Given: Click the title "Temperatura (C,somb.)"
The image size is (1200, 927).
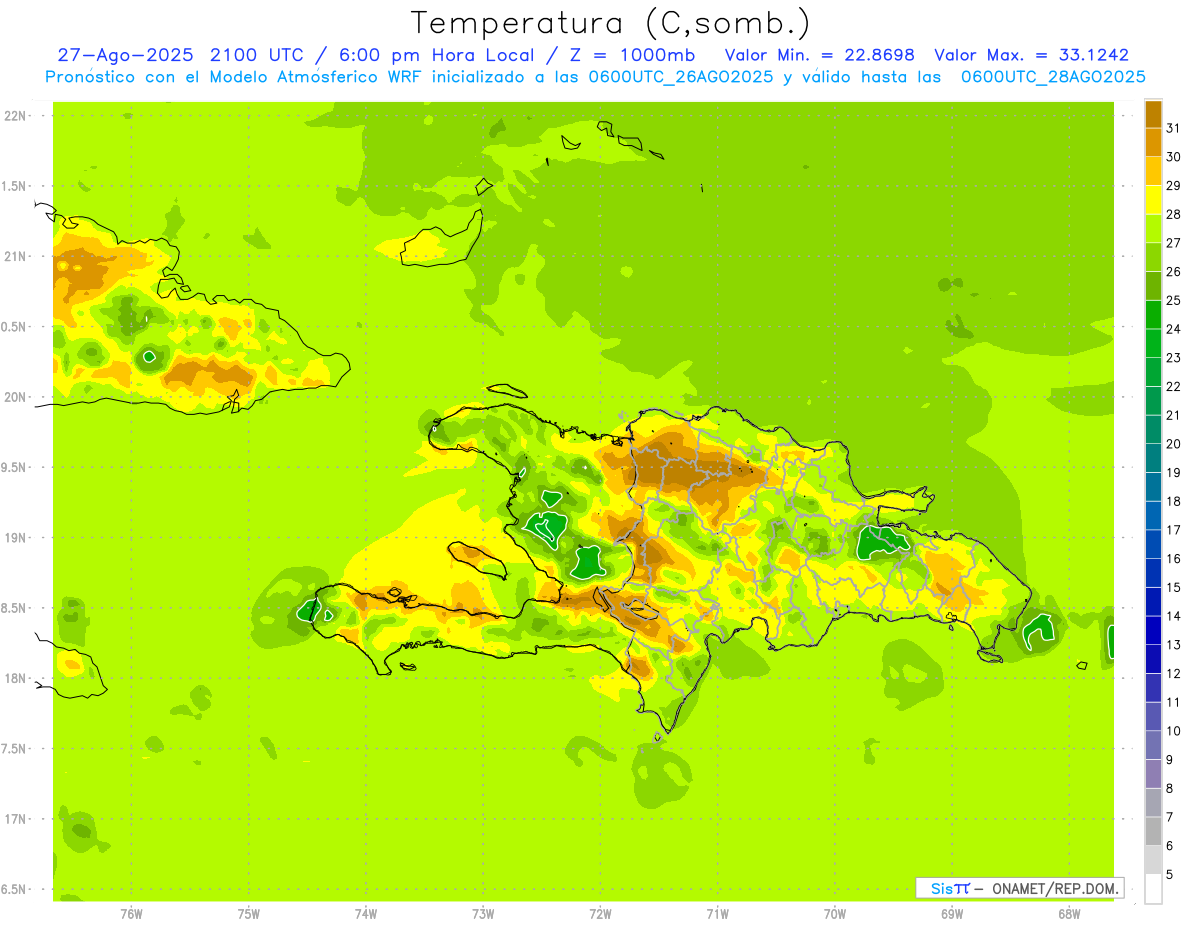Looking at the screenshot, I should click(611, 23).
